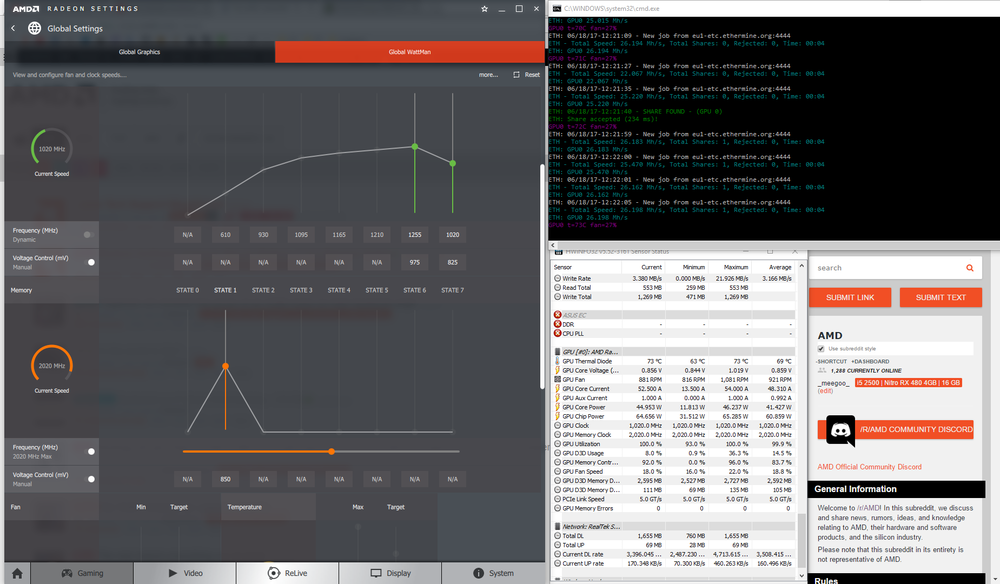Open the AMD Official Community Discord link
Viewport: 1000px width, 584px height.
point(867,467)
